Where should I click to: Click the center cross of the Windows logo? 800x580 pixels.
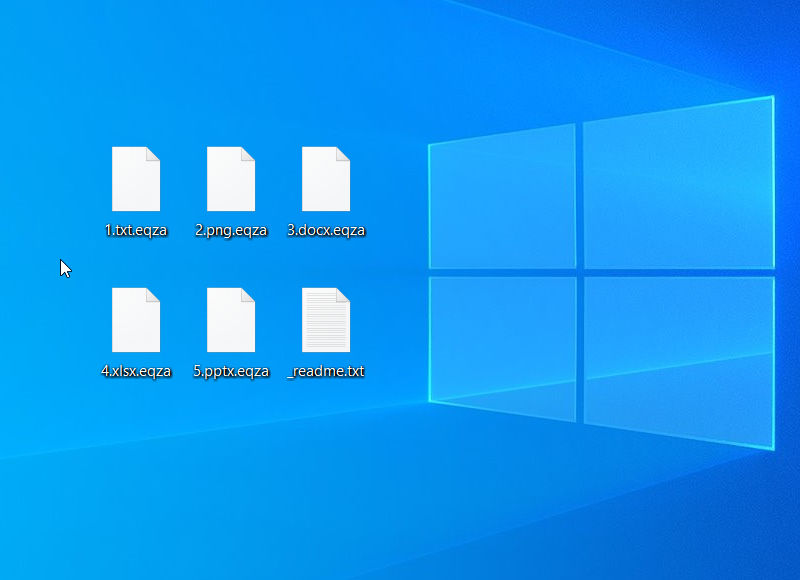coord(579,272)
